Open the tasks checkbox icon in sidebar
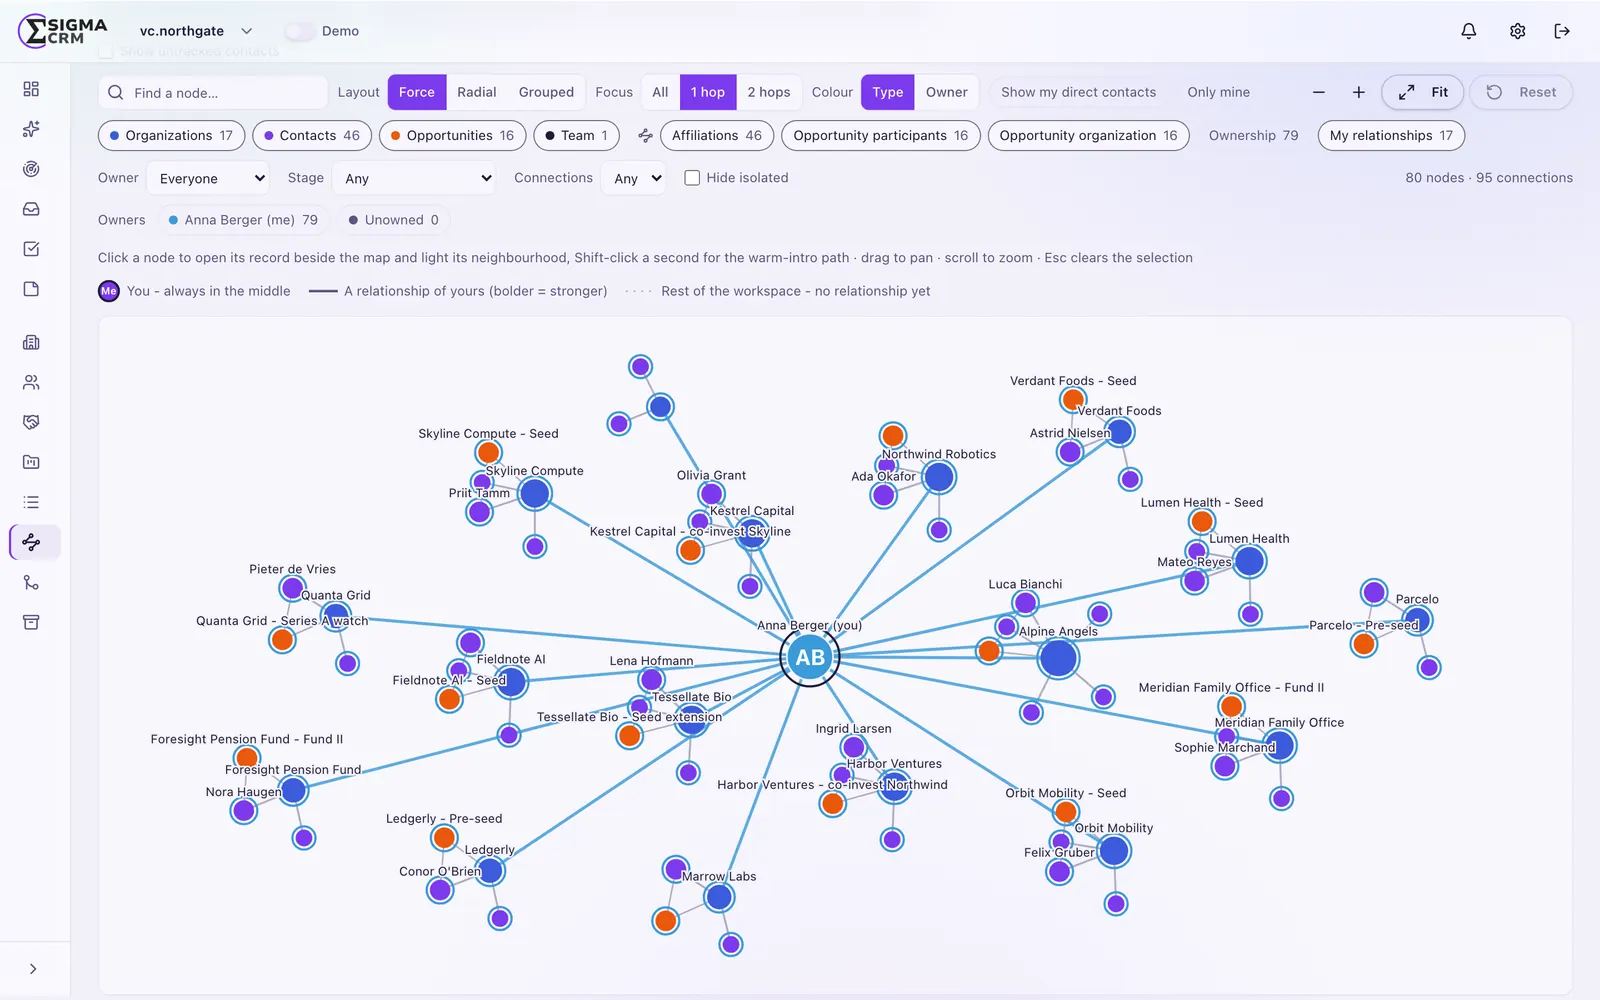Viewport: 1600px width, 1000px height. tap(31, 249)
